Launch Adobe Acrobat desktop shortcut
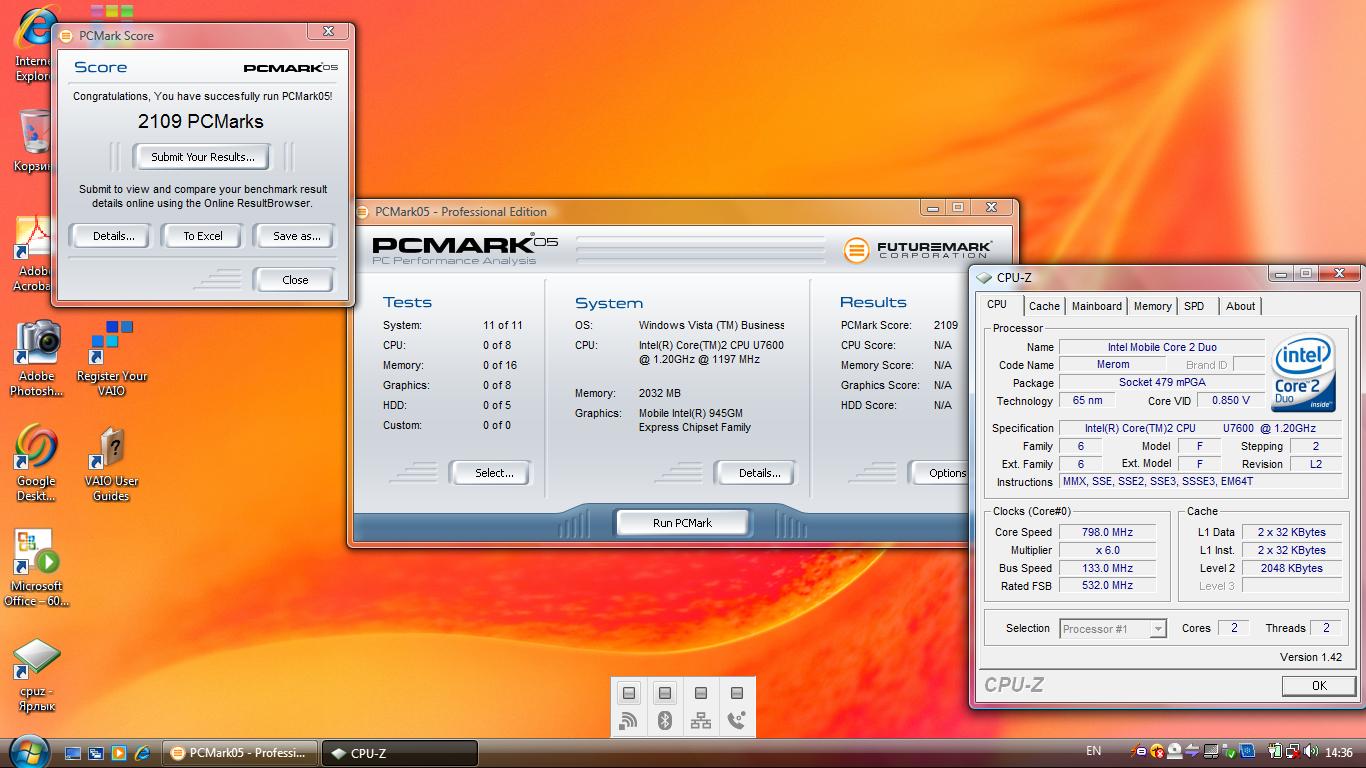 point(34,254)
